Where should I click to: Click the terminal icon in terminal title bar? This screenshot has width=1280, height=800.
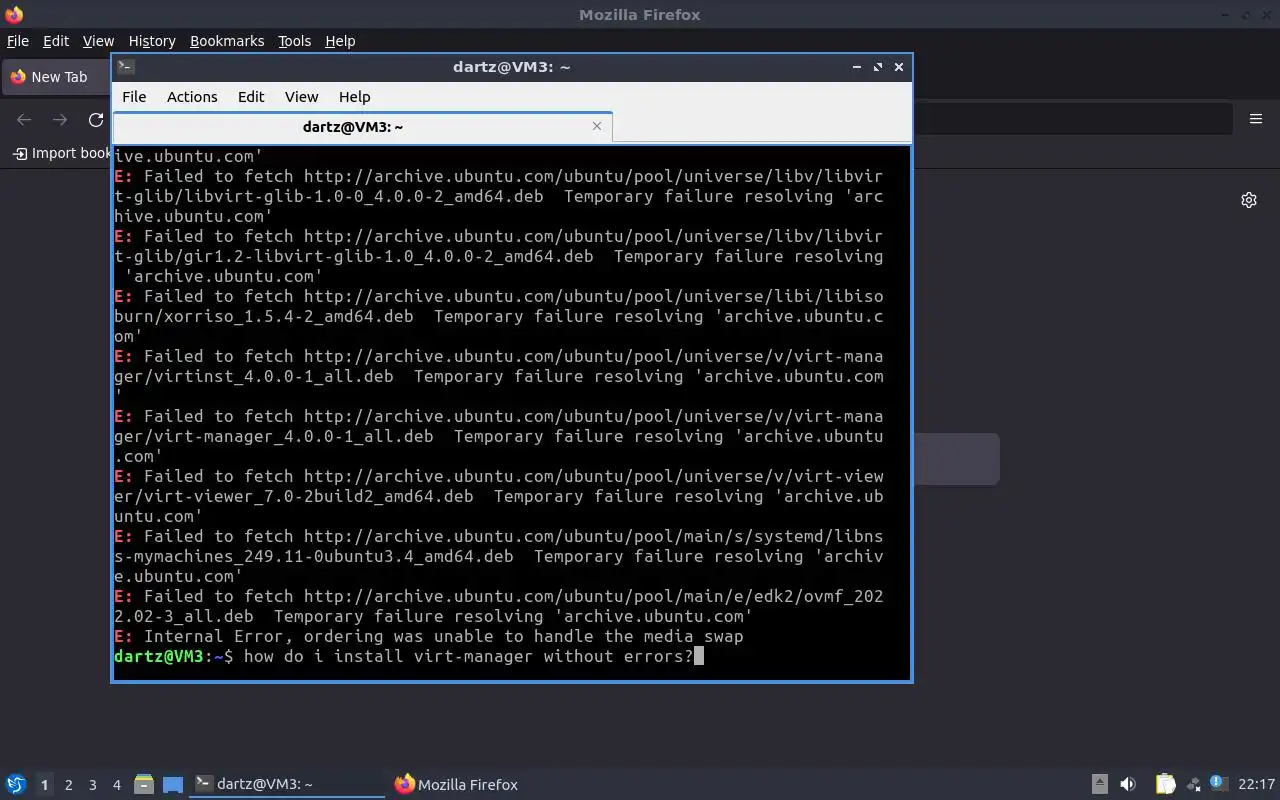pos(125,67)
